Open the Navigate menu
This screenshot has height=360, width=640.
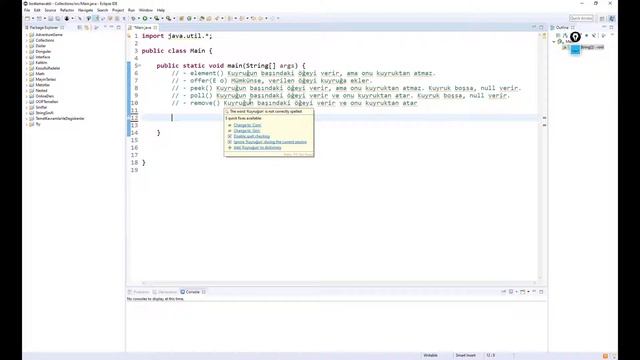[85, 10]
